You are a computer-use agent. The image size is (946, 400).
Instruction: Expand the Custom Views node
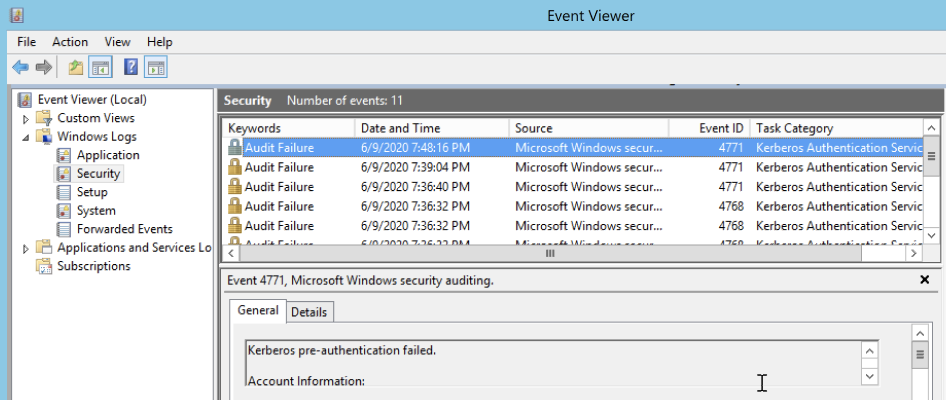[x=26, y=118]
